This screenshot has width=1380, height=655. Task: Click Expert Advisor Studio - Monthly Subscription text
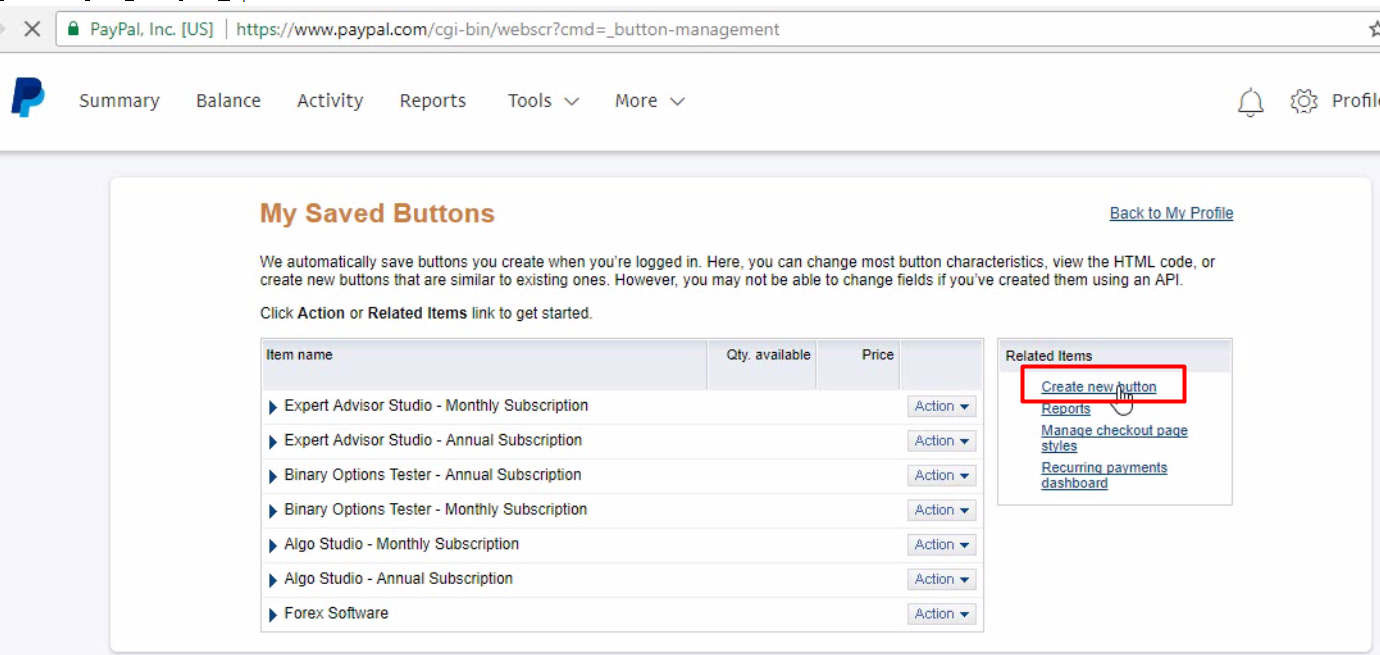click(x=436, y=405)
